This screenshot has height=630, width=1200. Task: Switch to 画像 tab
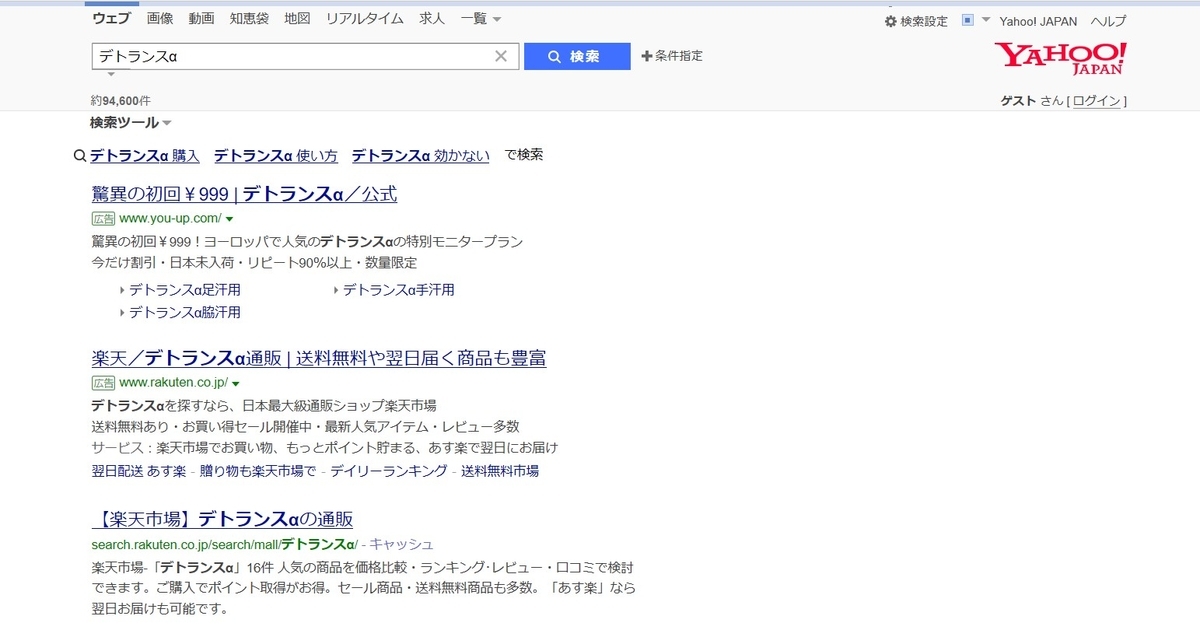(x=159, y=18)
